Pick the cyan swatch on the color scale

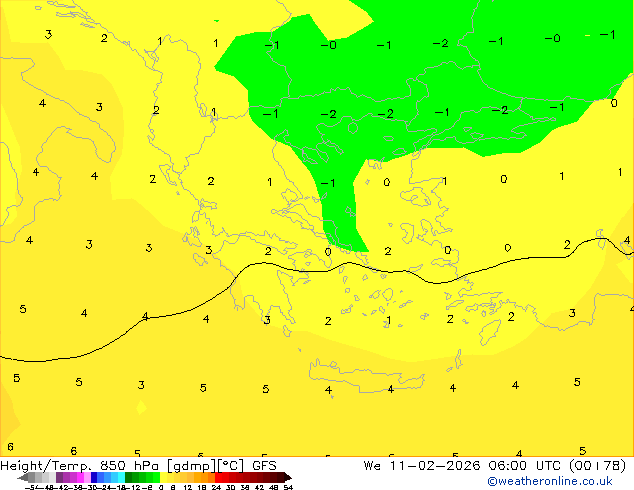click(121, 477)
